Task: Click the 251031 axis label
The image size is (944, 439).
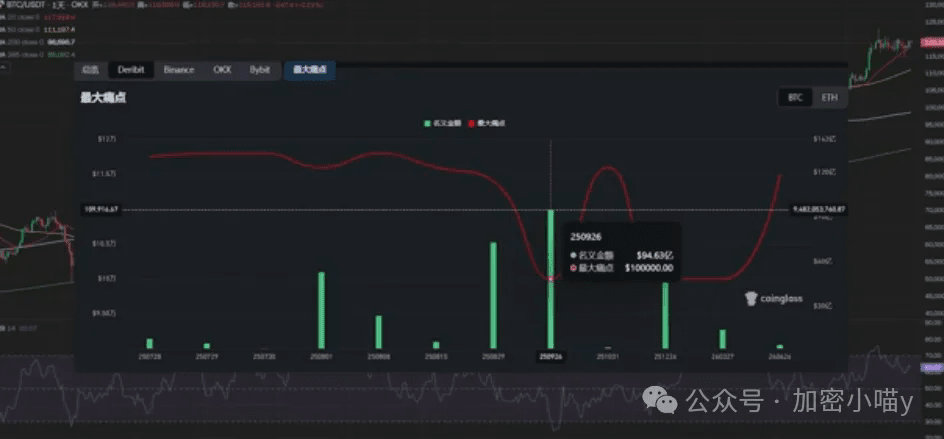Action: tap(608, 356)
